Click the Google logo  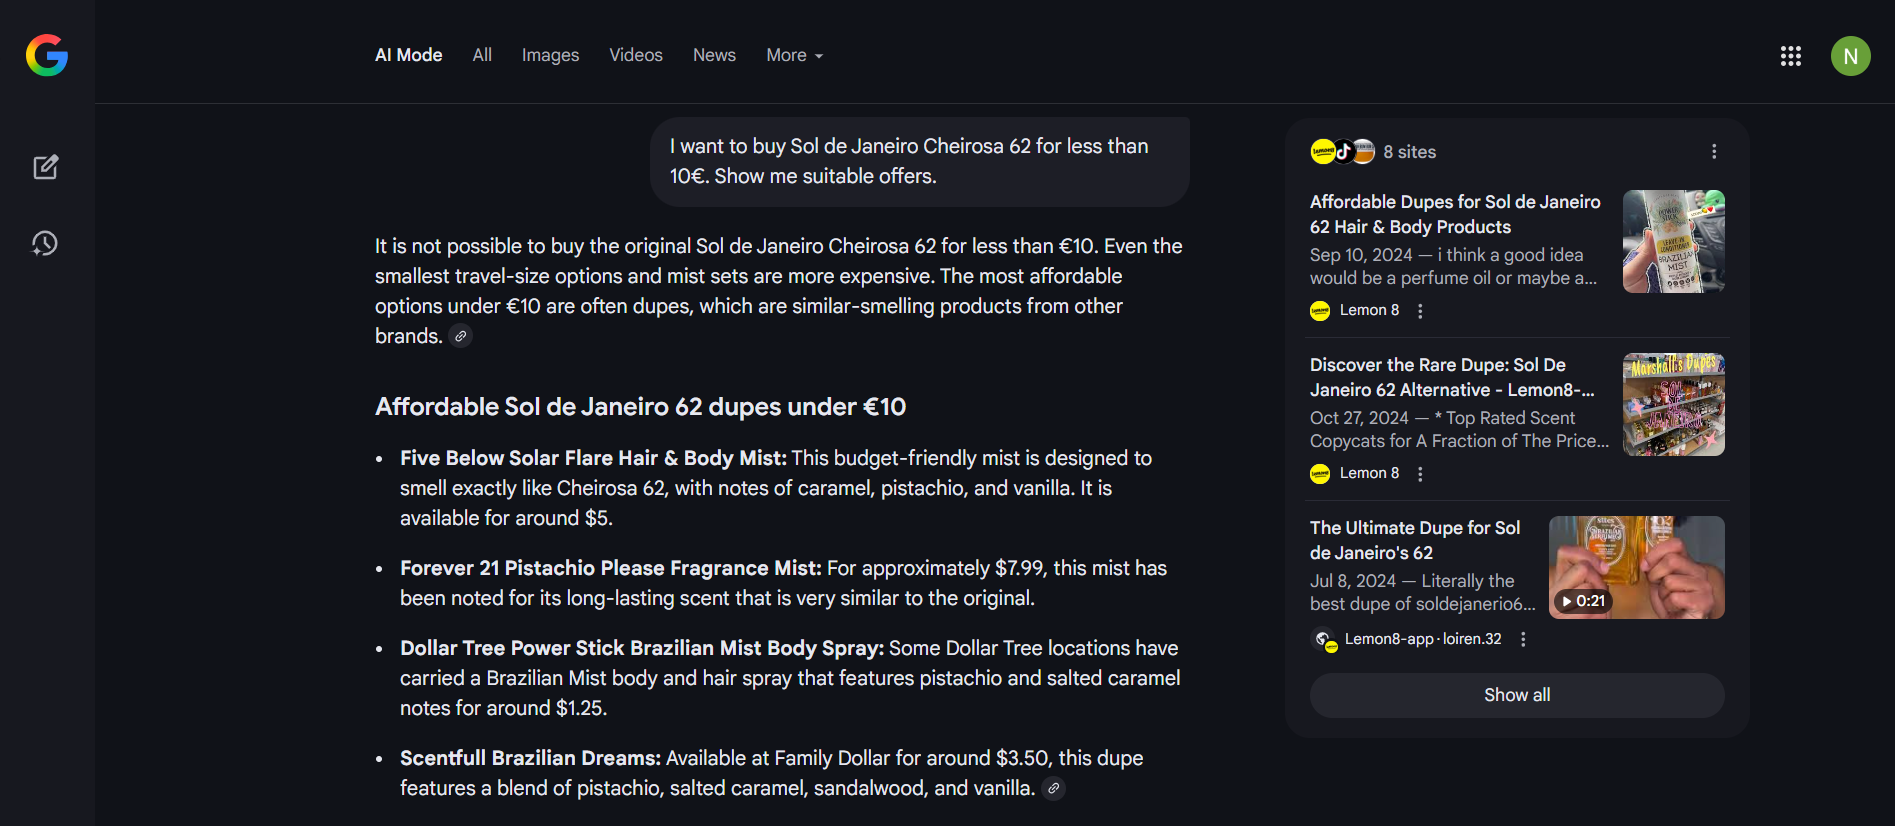(47, 55)
